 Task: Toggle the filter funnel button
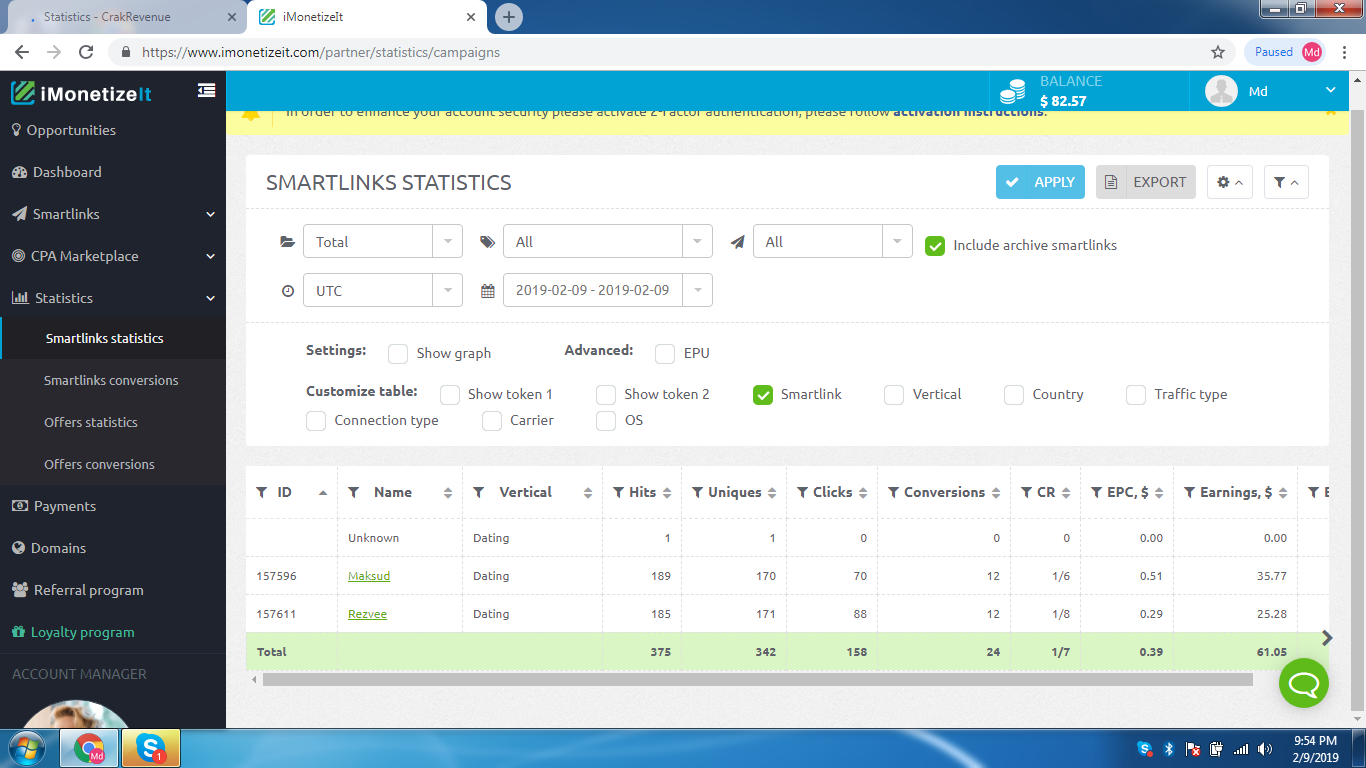point(1286,182)
